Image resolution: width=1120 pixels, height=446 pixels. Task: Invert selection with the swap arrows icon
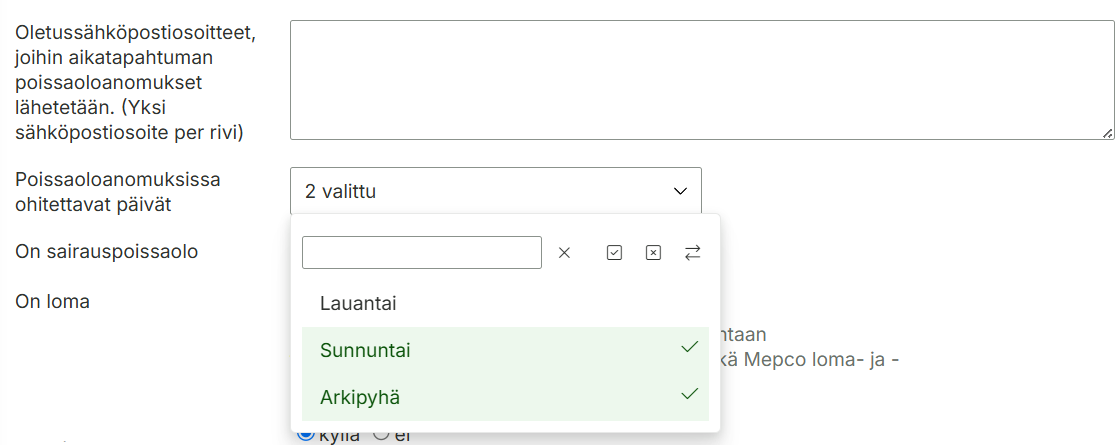[x=693, y=253]
